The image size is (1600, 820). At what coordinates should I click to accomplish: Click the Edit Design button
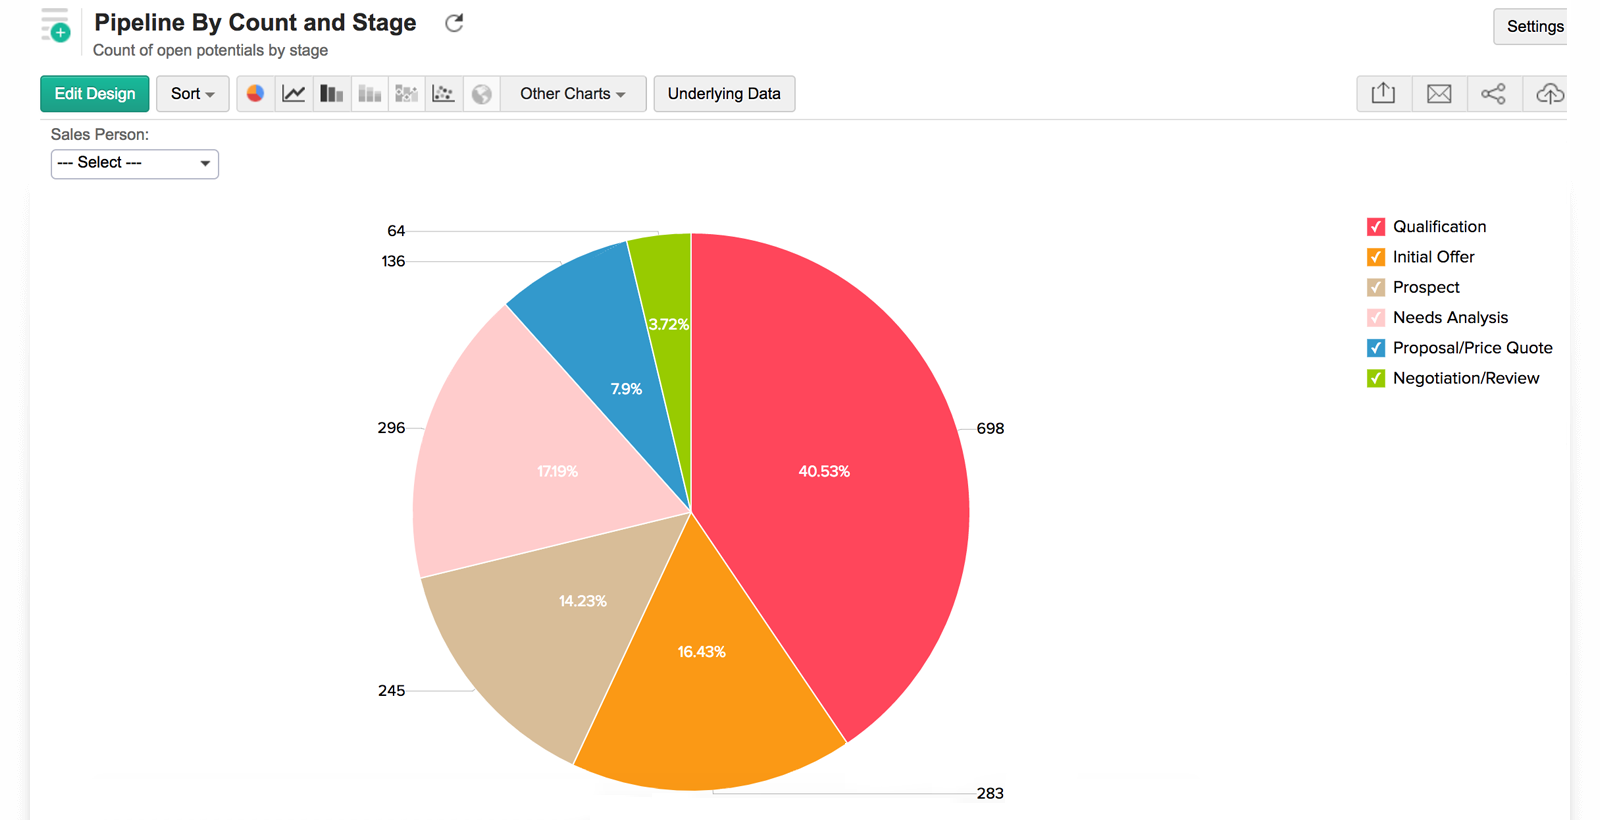(95, 94)
